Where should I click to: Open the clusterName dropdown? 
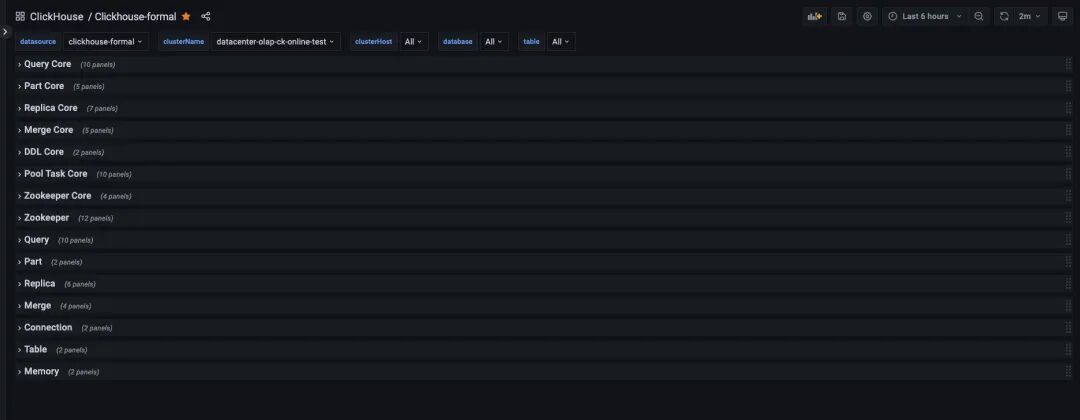coord(276,42)
